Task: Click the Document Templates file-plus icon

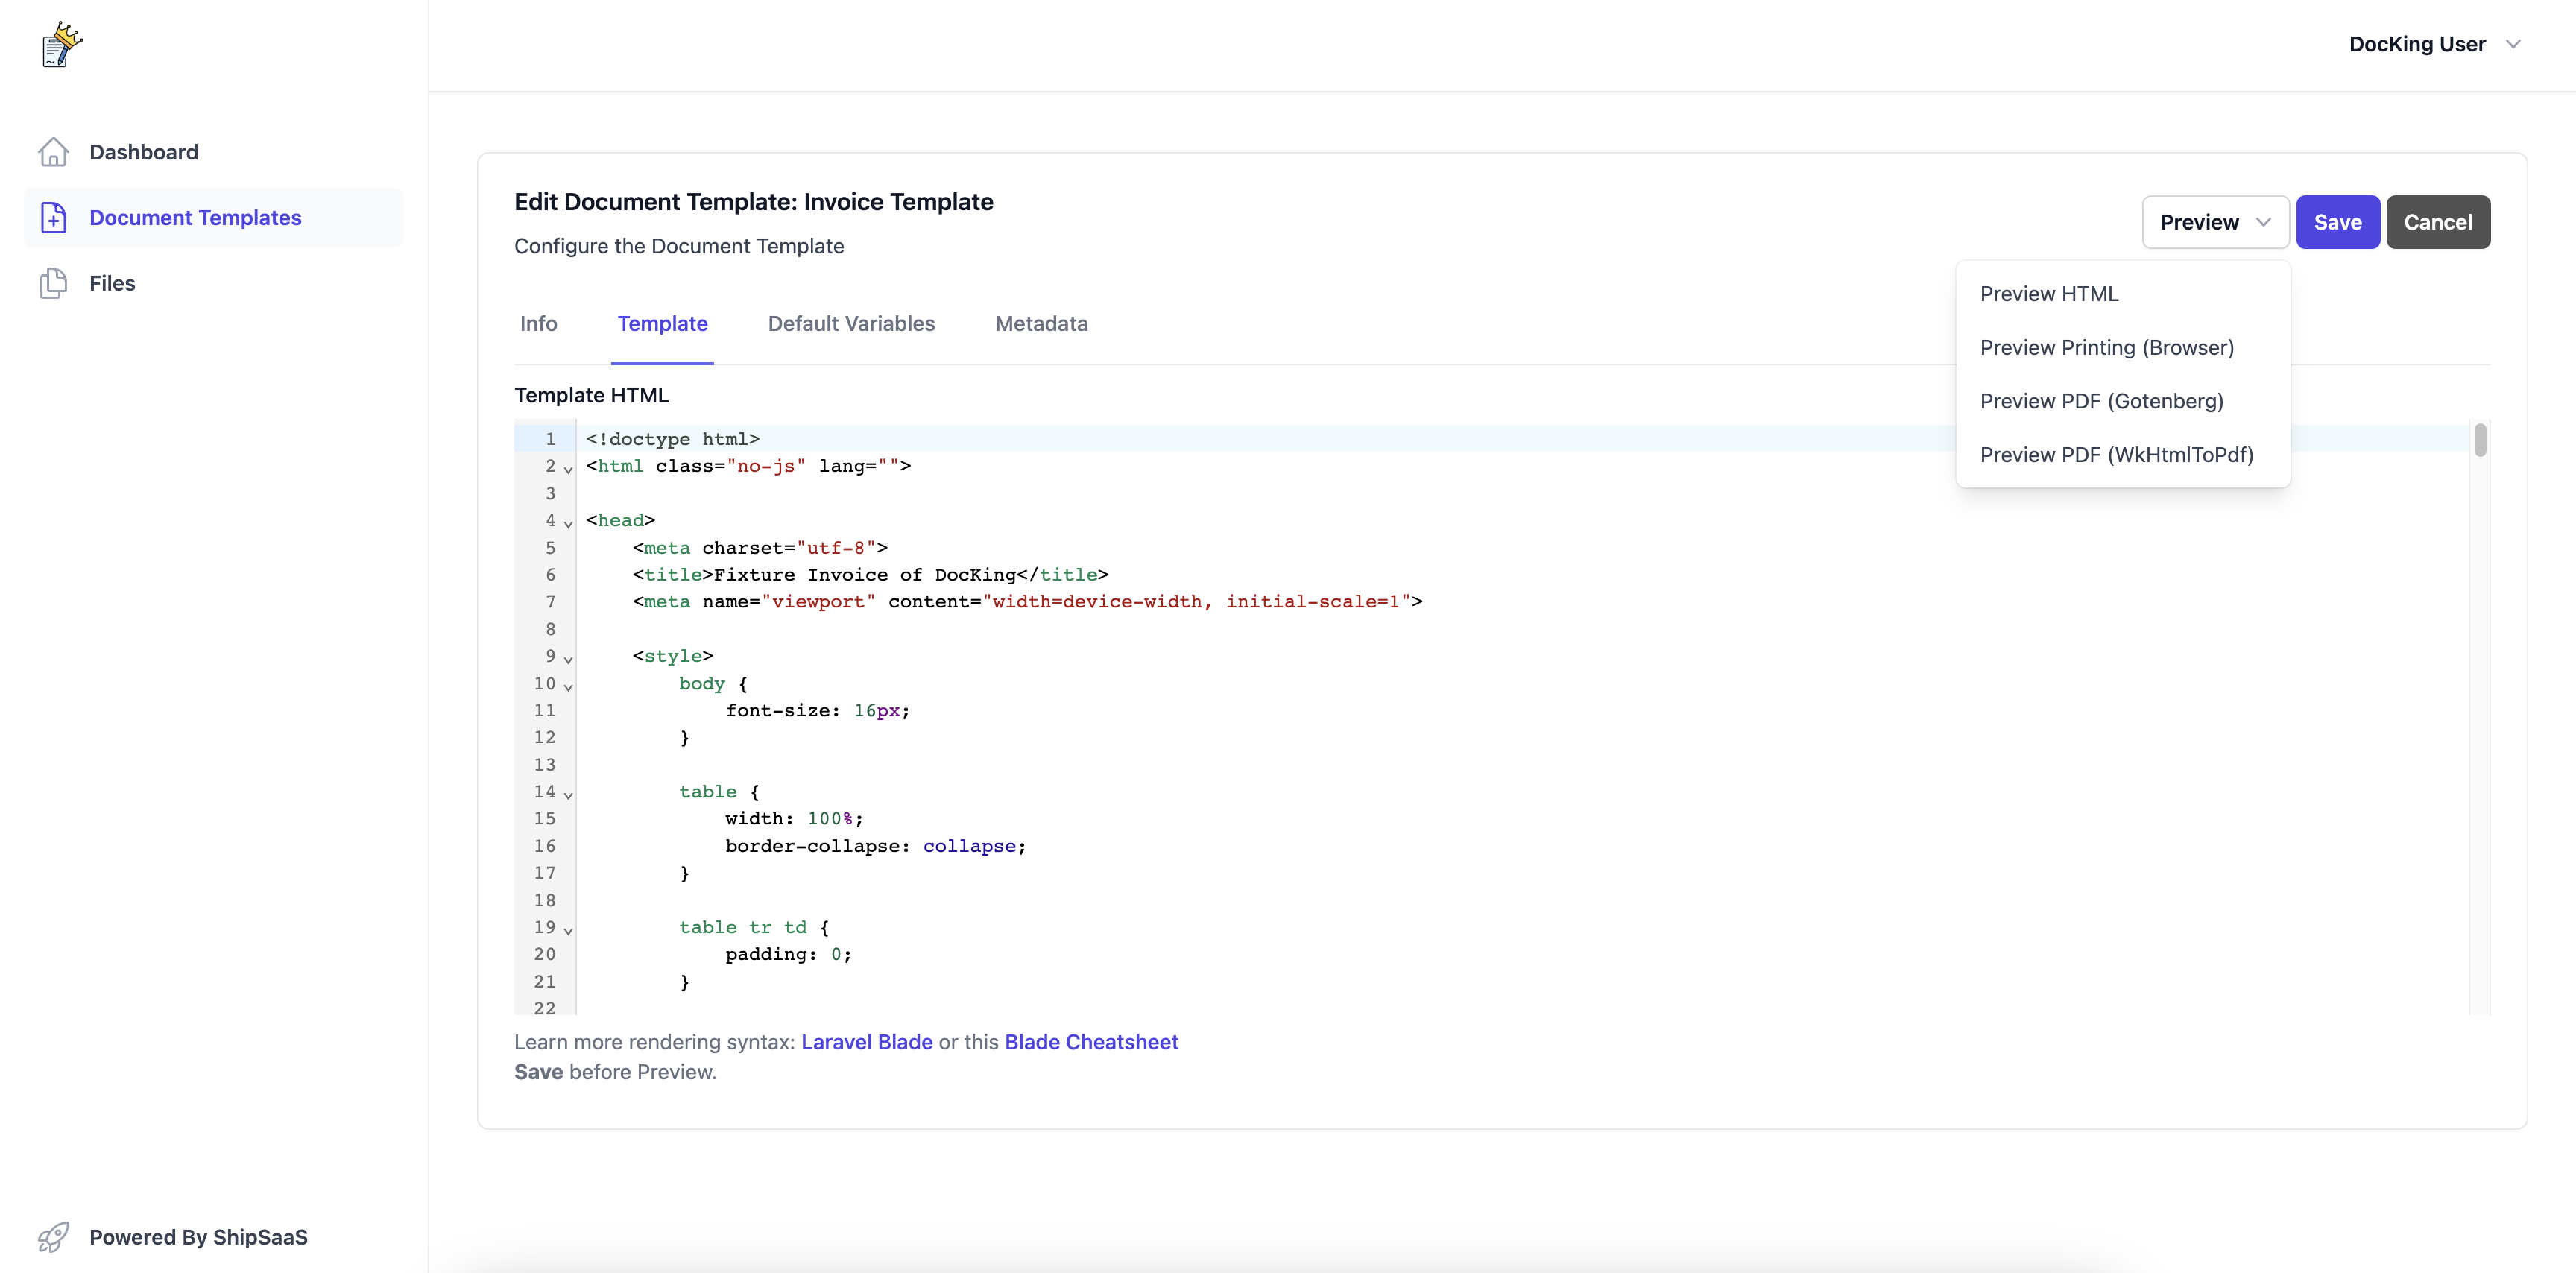Action: point(53,218)
